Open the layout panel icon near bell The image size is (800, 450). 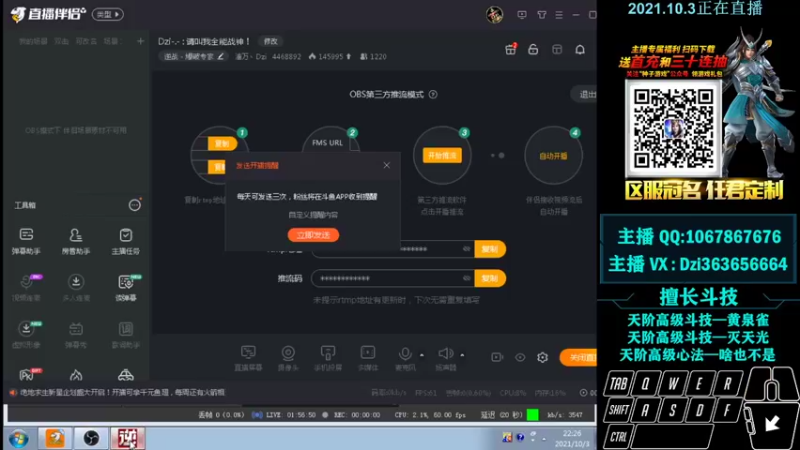[557, 49]
